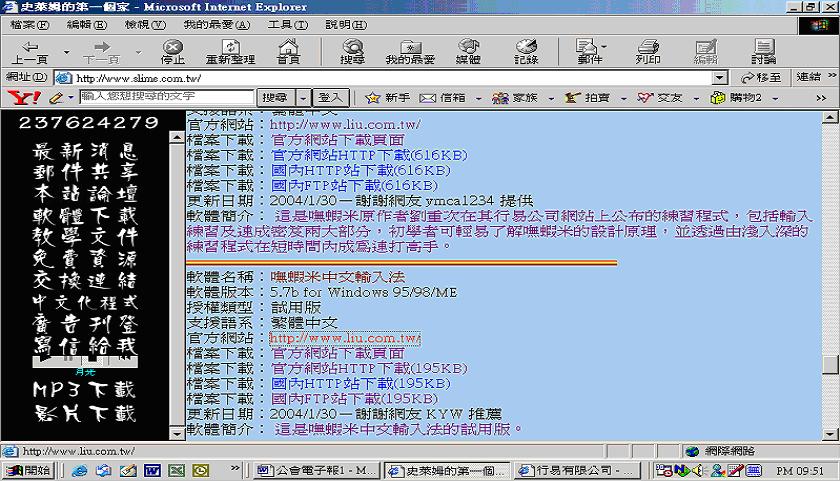Switch to 行易有限公司 taskbar window
840x481 pixels.
(576, 471)
